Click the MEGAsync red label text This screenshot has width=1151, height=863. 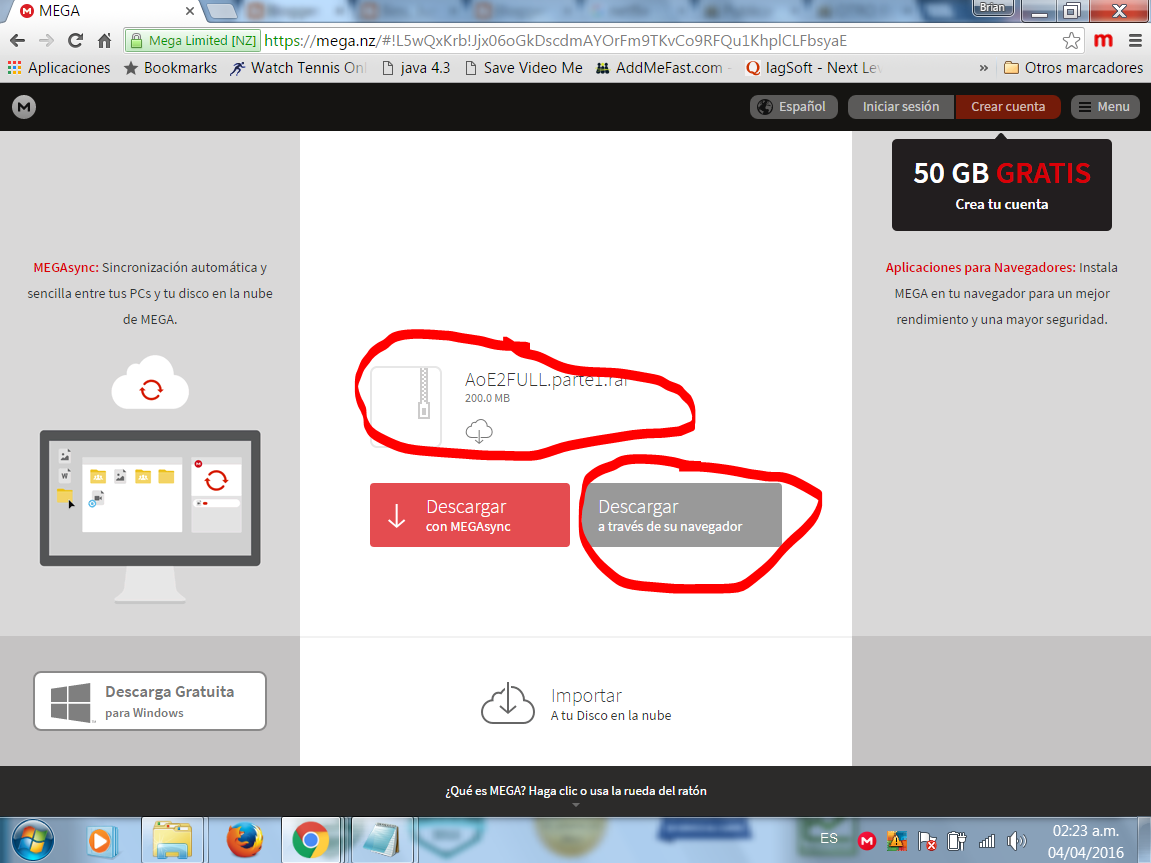[x=66, y=268]
